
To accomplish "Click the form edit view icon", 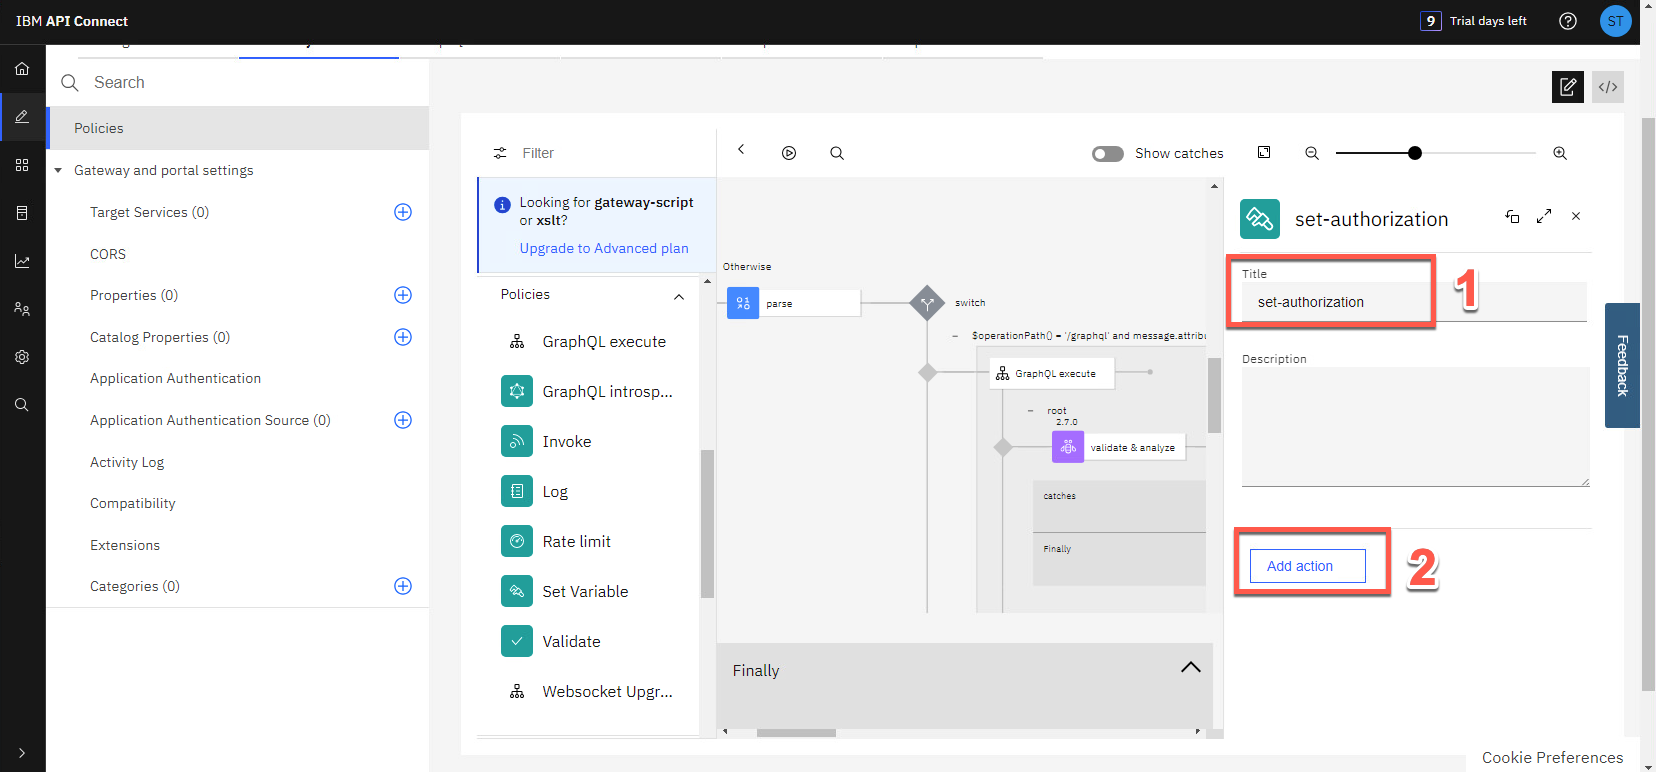I will 1567,87.
